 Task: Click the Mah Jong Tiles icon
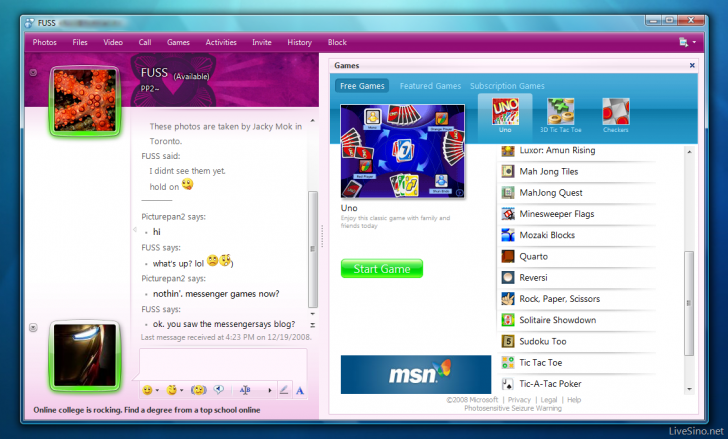point(508,172)
